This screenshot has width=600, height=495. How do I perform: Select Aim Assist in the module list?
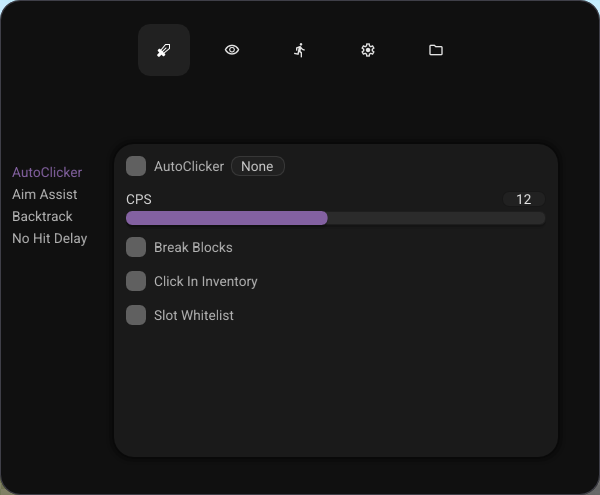click(45, 194)
